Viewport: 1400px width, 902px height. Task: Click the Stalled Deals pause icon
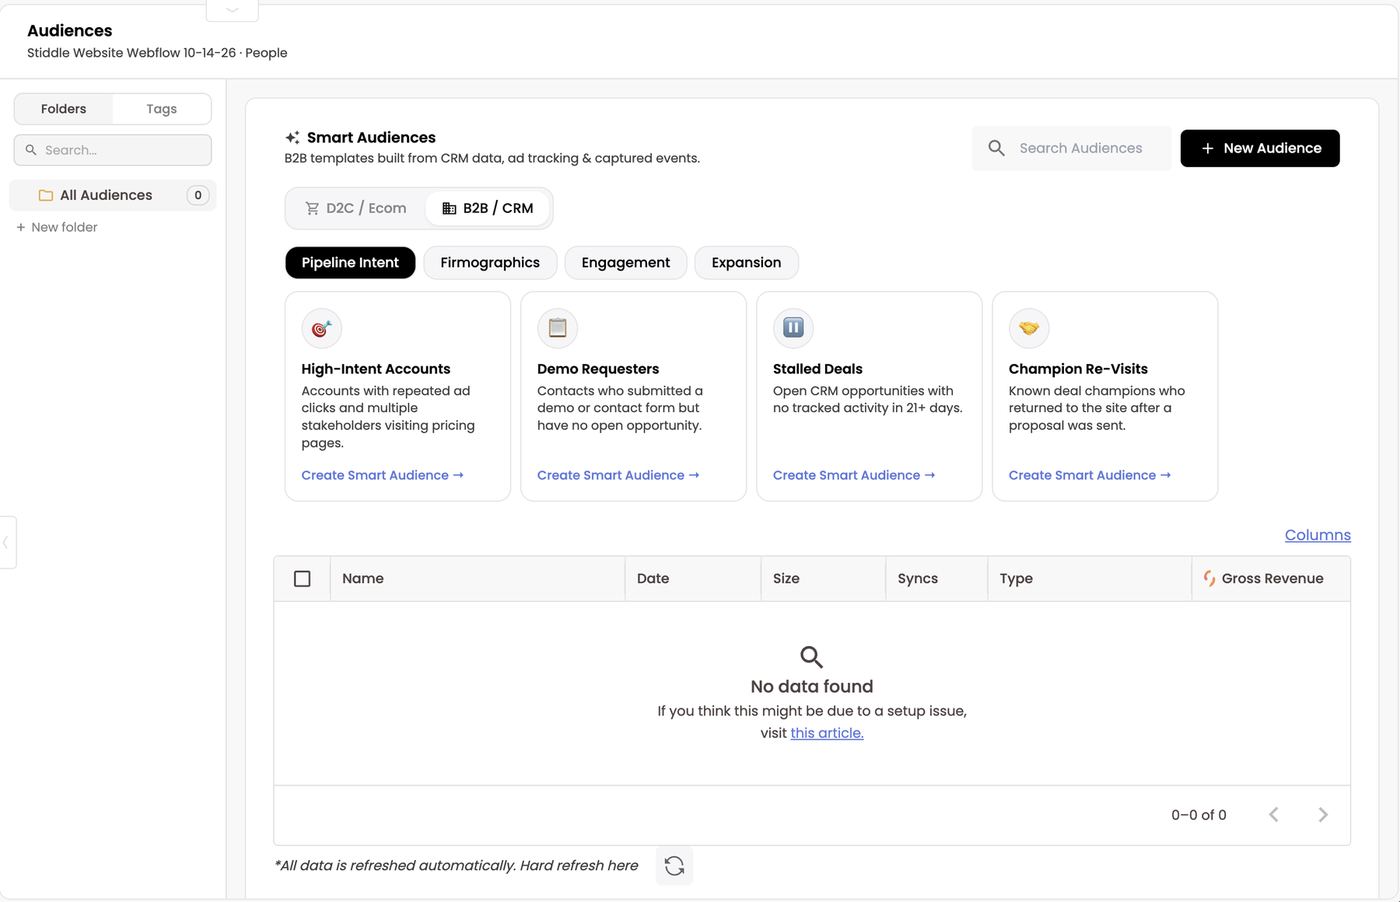coord(793,328)
